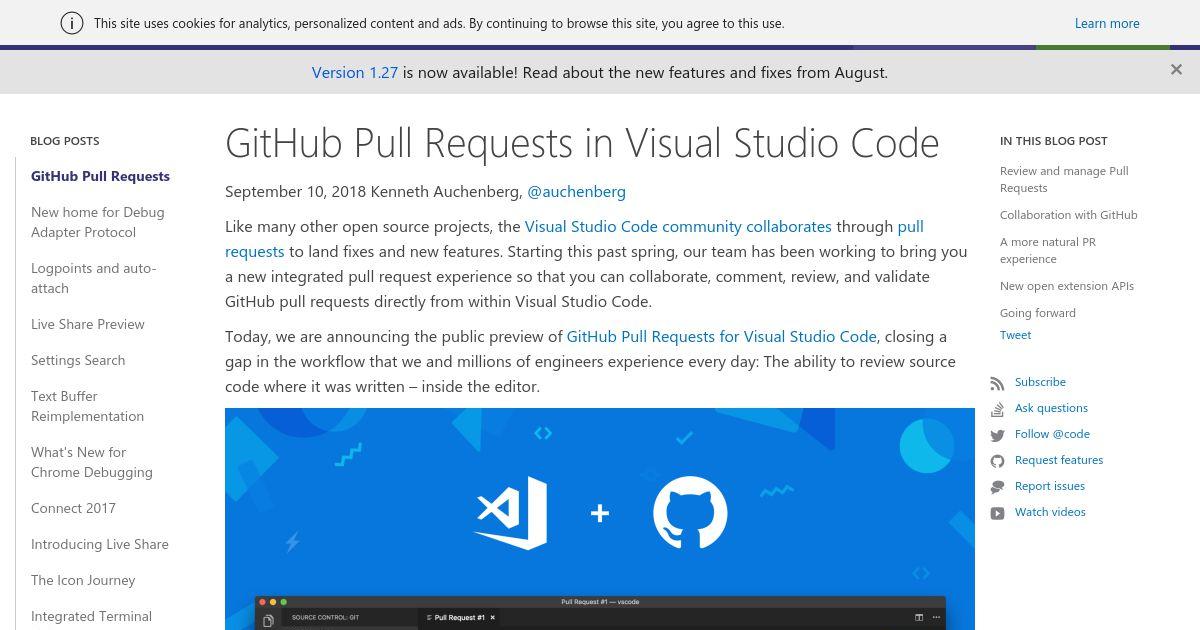Screen dimensions: 1200x630
Task: Click the September 10, 2018 date text
Action: pos(295,191)
